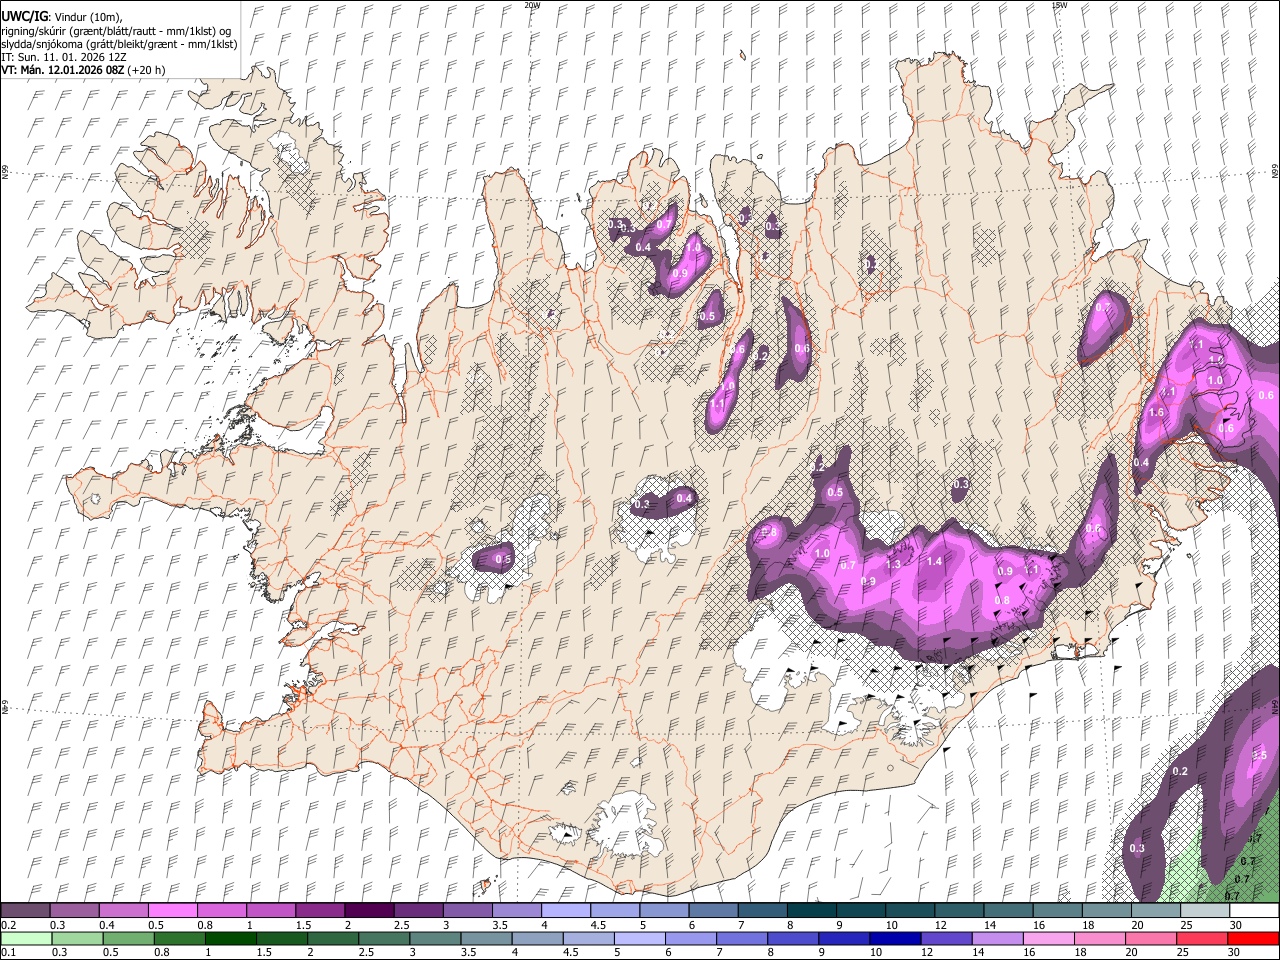Pick the 0.8 swatch in the upper legend row
This screenshot has width=1280, height=960.
[x=221, y=911]
